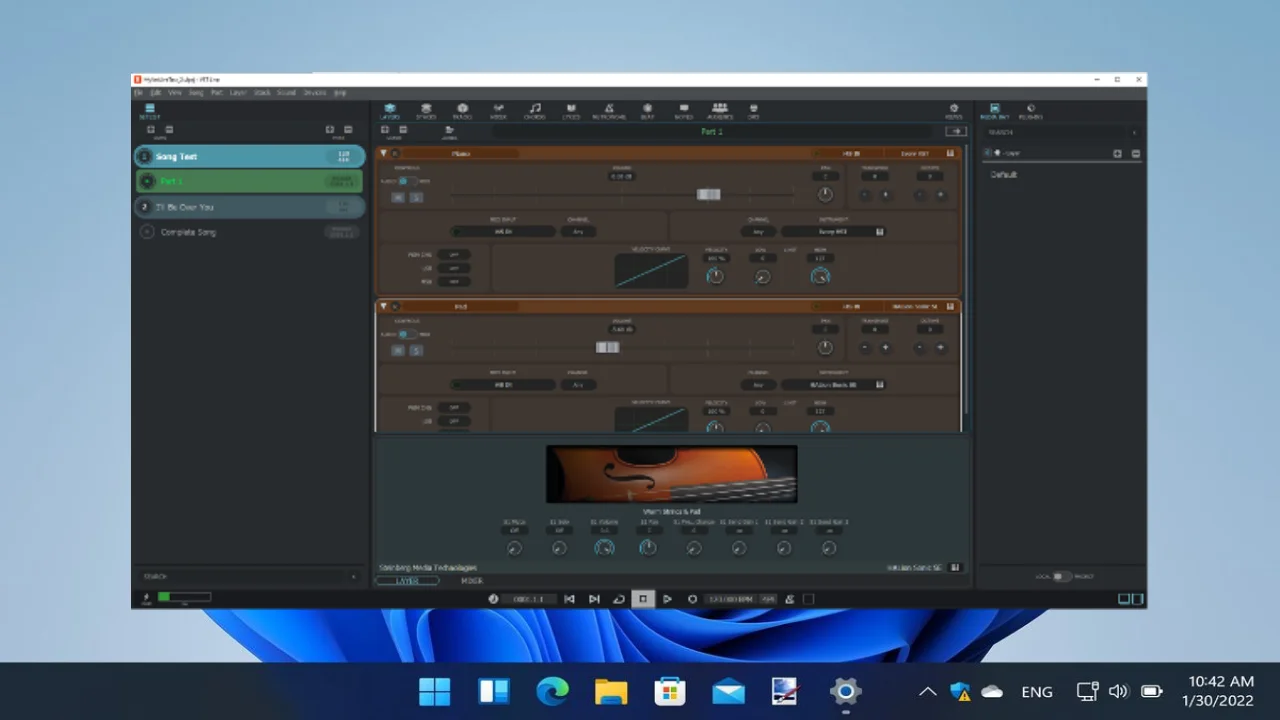The width and height of the screenshot is (1280, 720).
Task: Open the Views icon in toolbar
Action: click(x=954, y=110)
